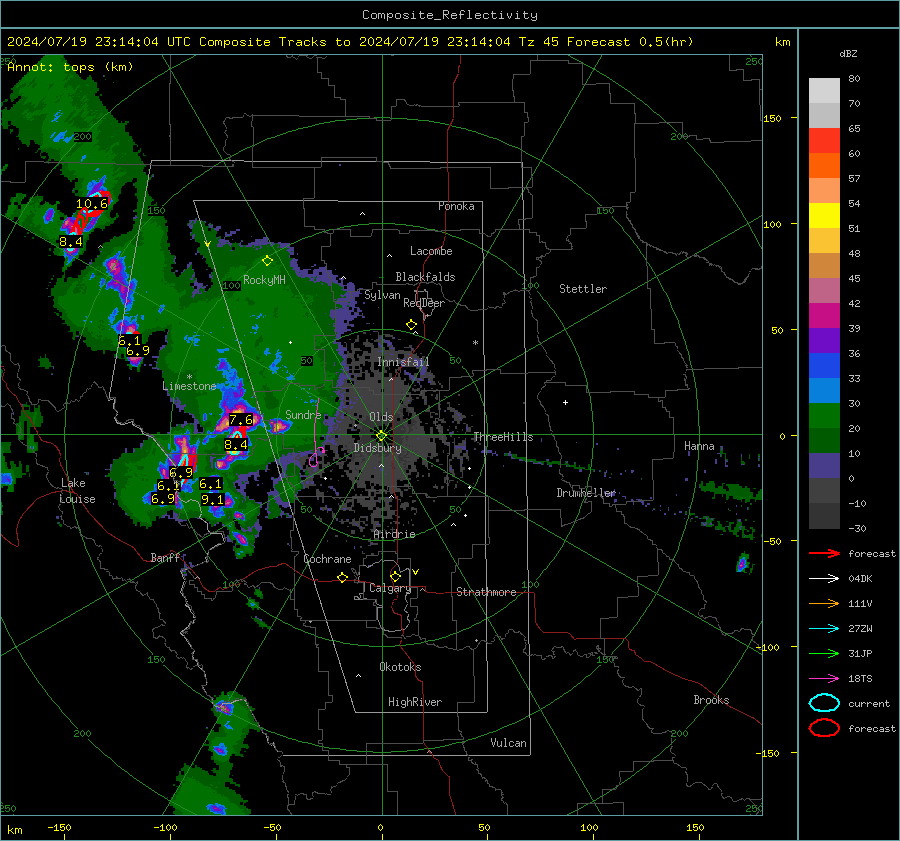Pick the purple swatch between 39 and 36
The image size is (900, 841).
coord(824,340)
